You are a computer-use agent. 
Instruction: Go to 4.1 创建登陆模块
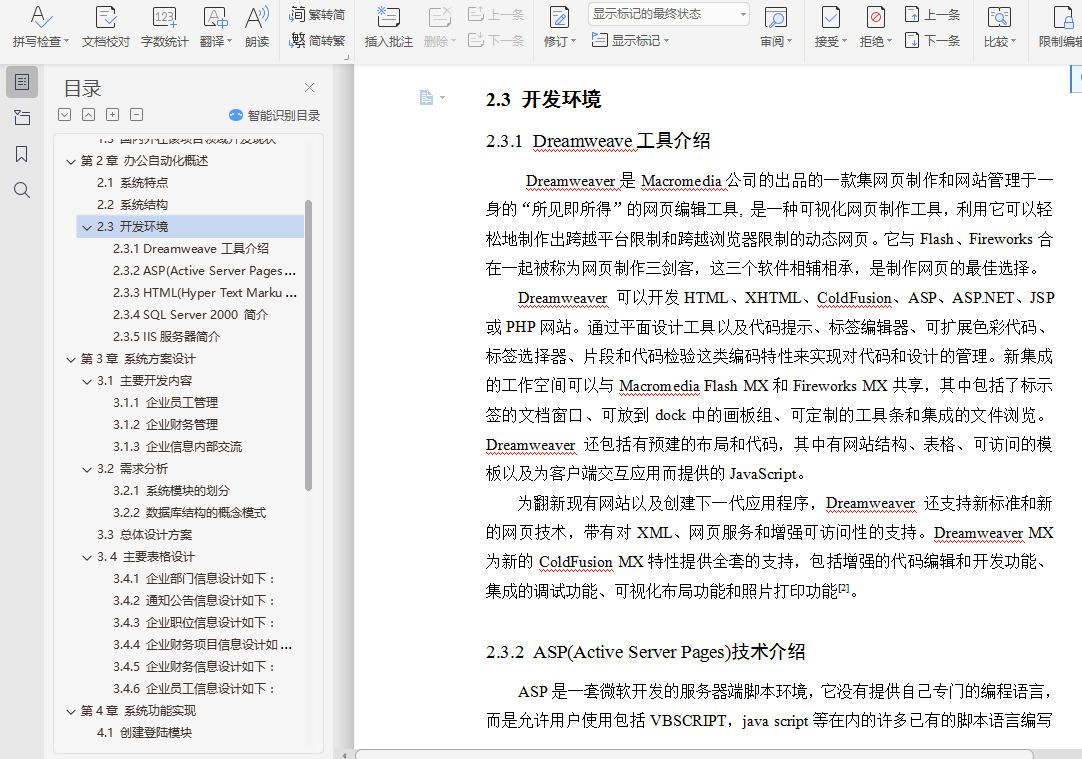coord(144,733)
